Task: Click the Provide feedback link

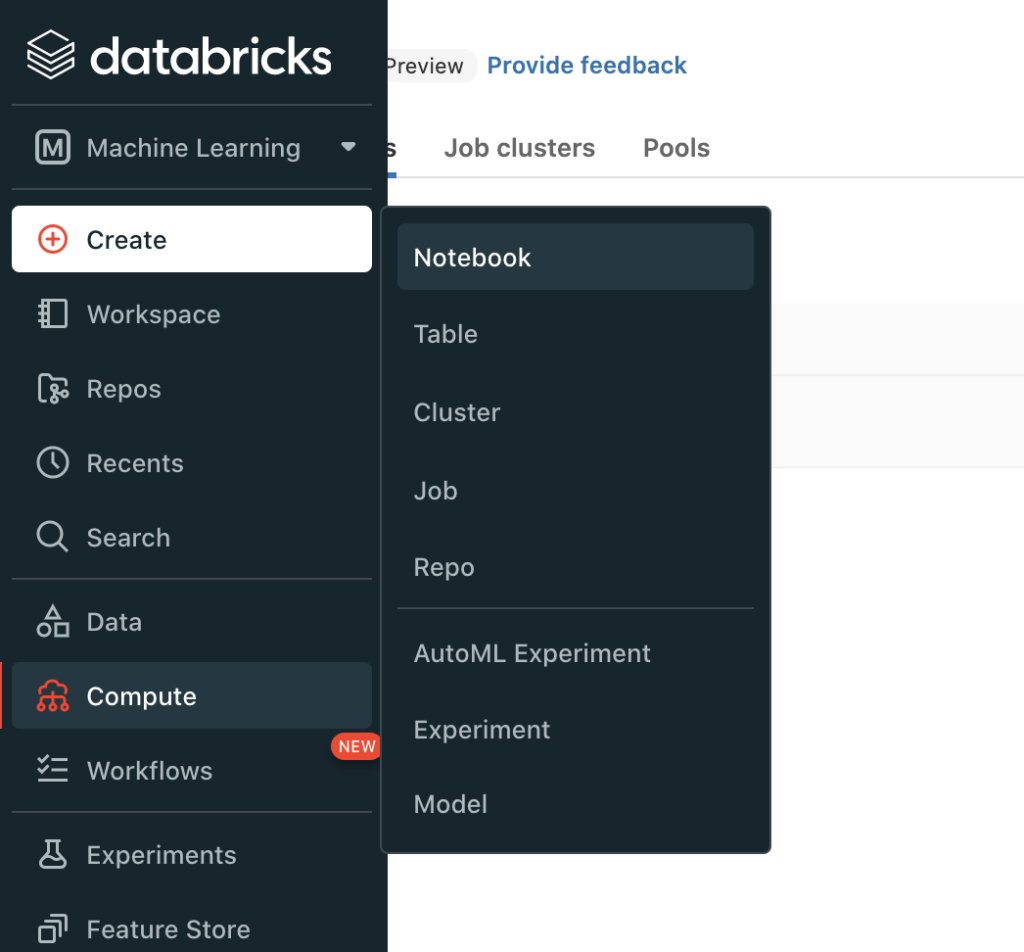Action: click(587, 66)
